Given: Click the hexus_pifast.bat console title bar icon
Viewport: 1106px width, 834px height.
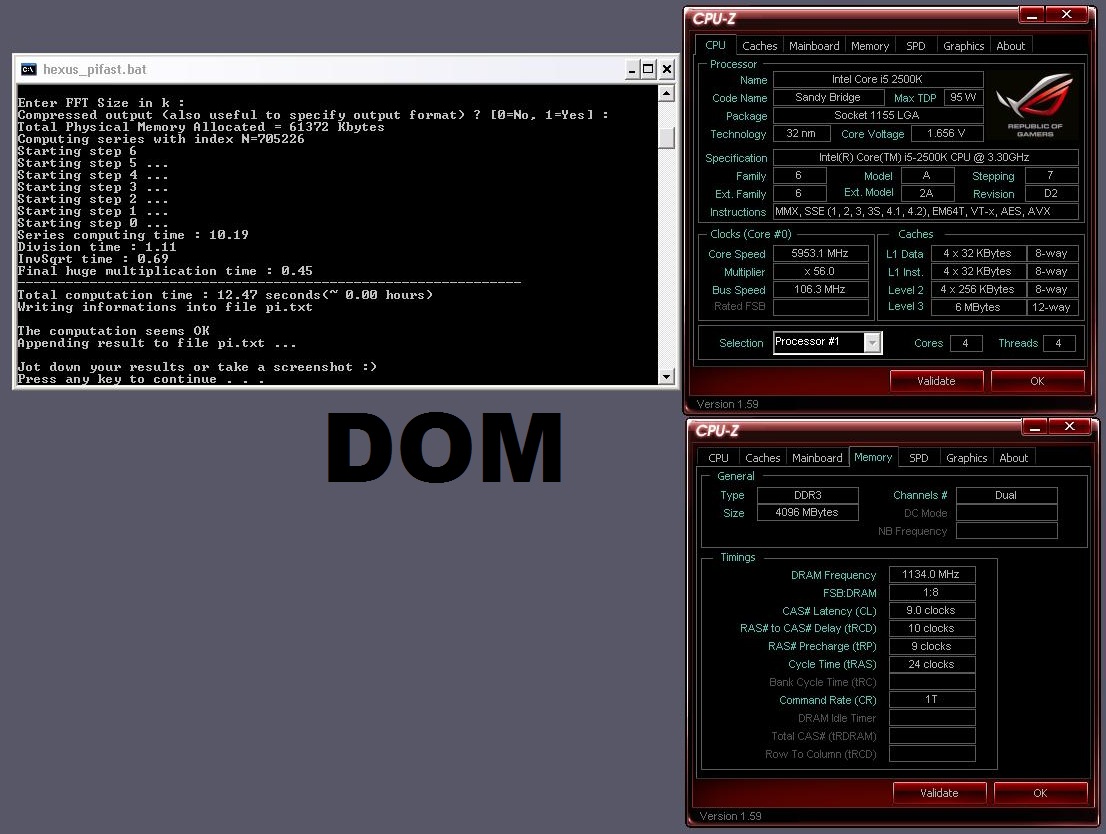Looking at the screenshot, I should click(x=29, y=69).
